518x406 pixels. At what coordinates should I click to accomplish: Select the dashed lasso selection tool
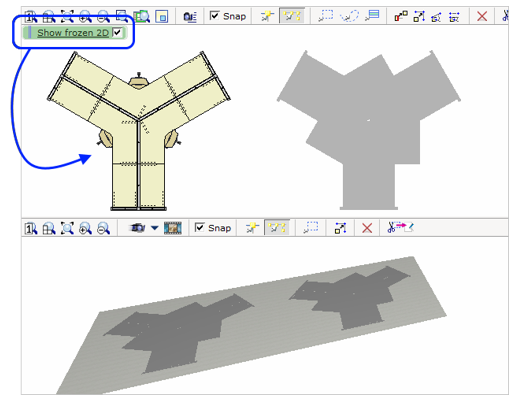tap(349, 16)
